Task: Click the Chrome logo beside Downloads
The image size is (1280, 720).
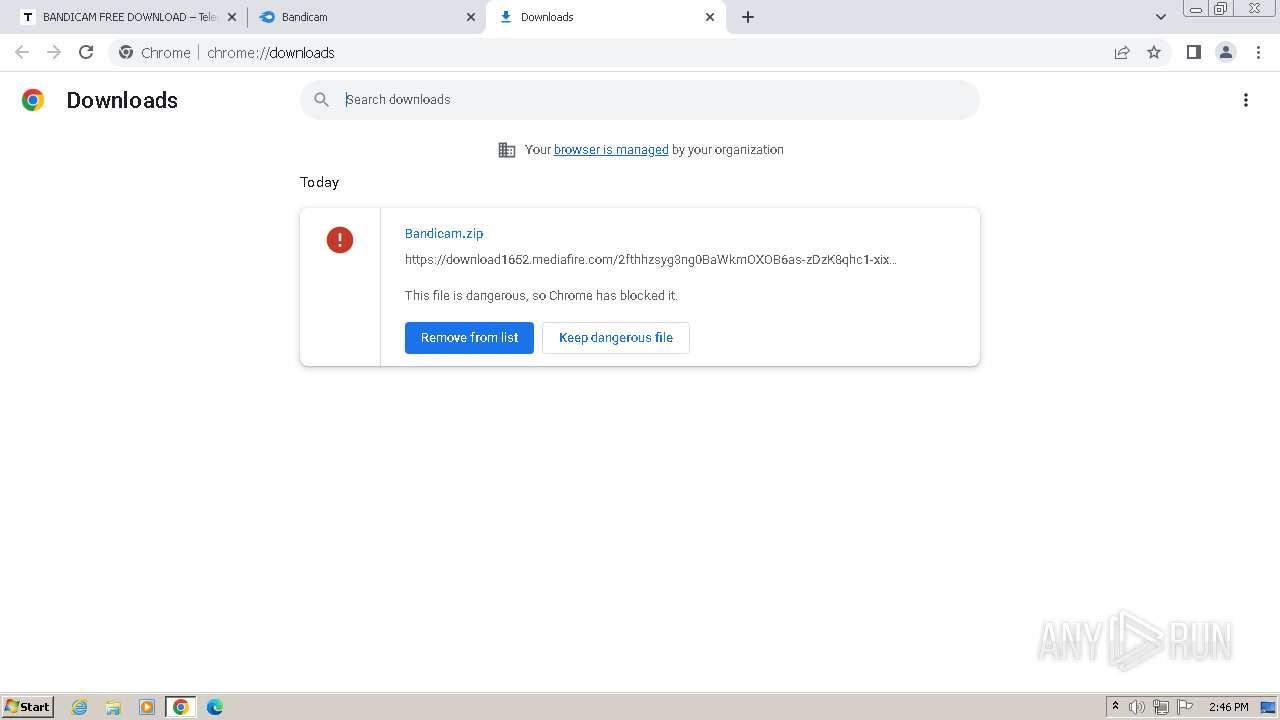Action: pyautogui.click(x=33, y=100)
